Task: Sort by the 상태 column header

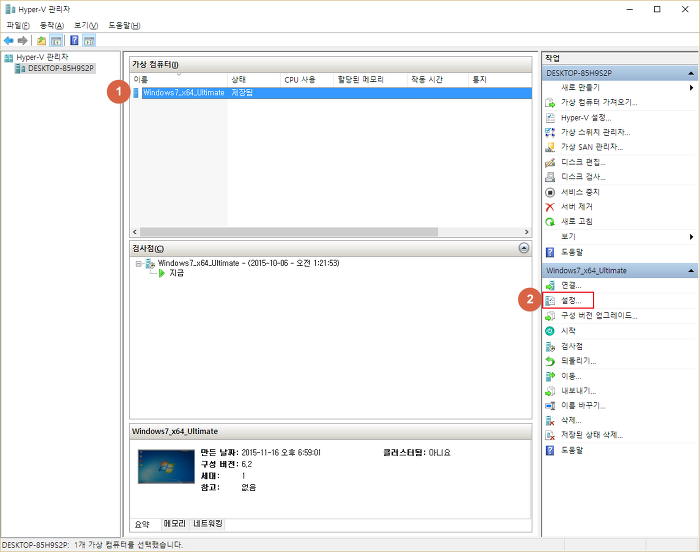Action: pyautogui.click(x=254, y=79)
